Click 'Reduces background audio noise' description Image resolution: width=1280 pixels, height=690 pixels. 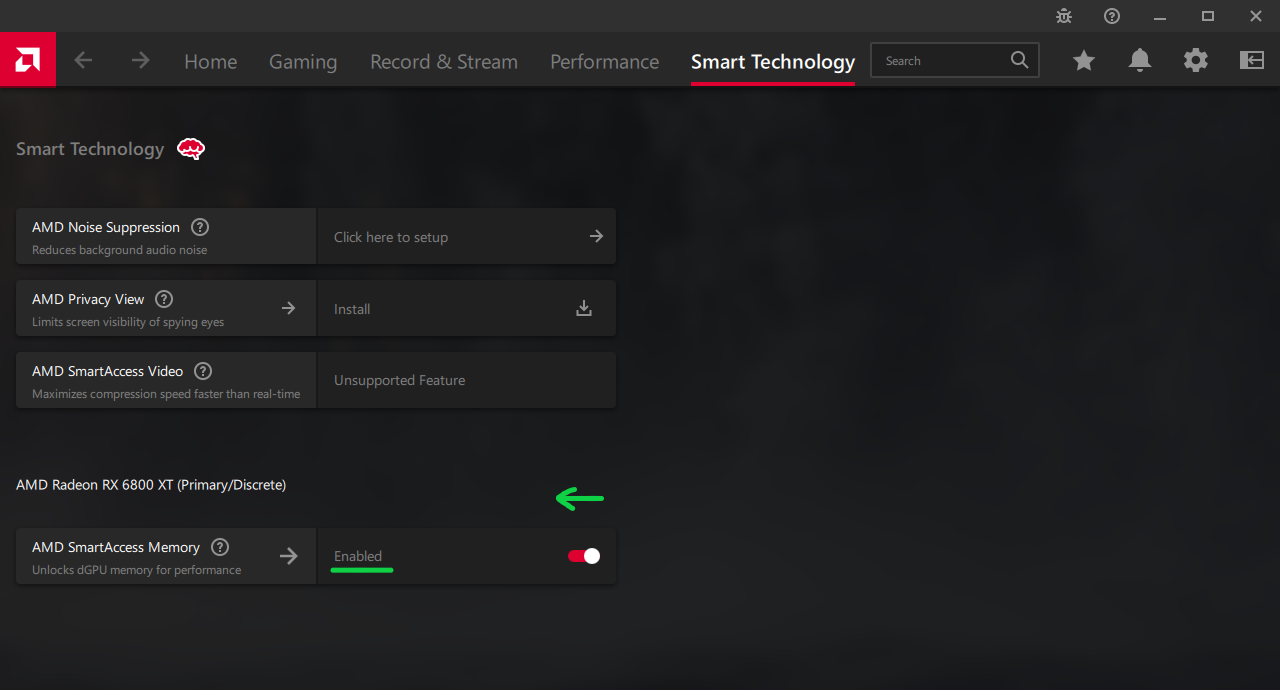click(120, 250)
